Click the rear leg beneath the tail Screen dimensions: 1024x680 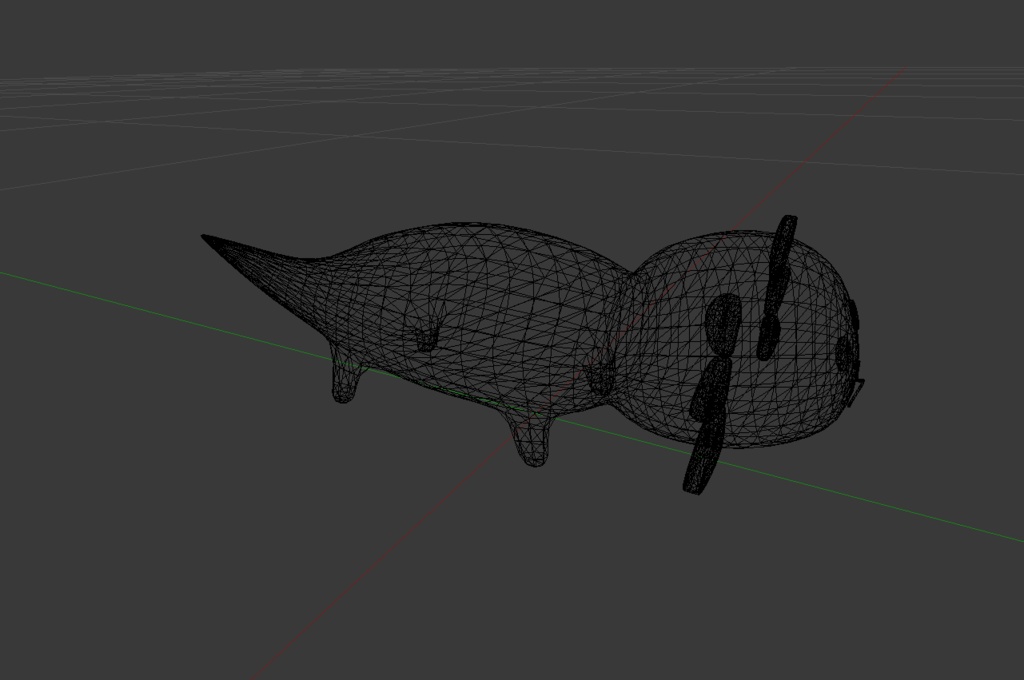pos(343,381)
